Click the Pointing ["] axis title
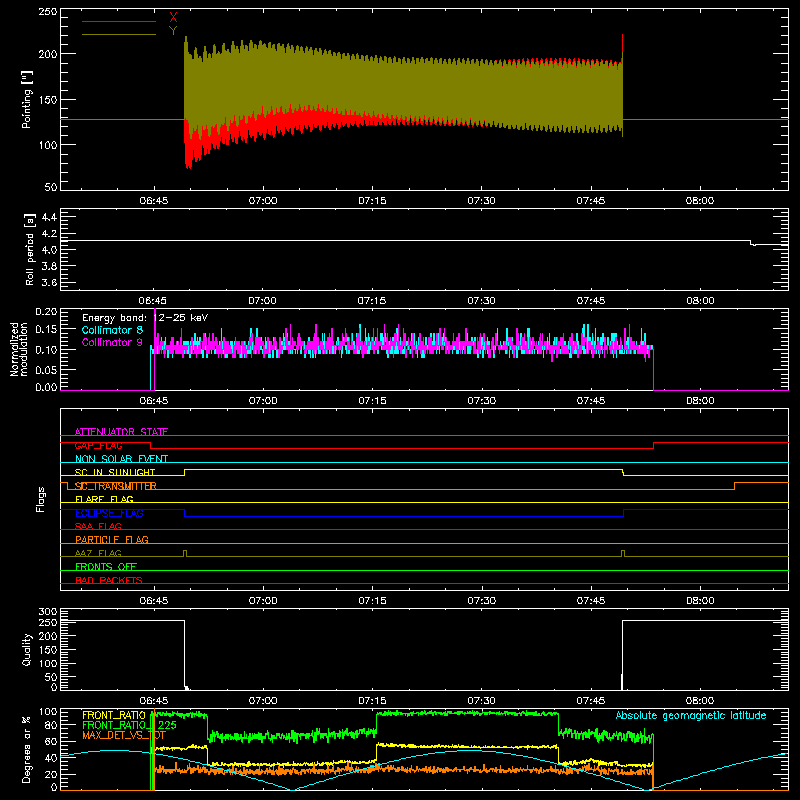 pos(27,99)
